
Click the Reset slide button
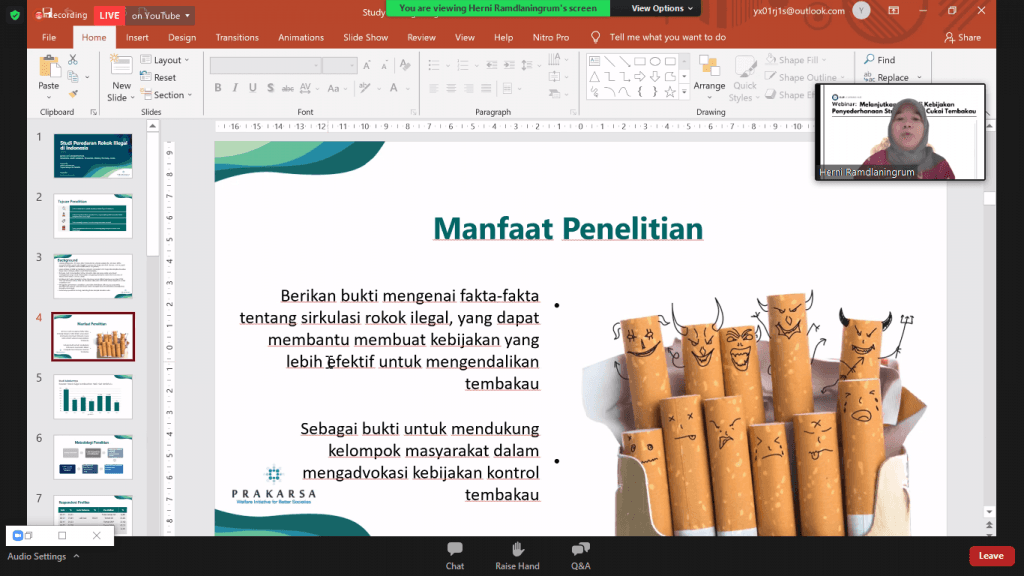(x=158, y=77)
